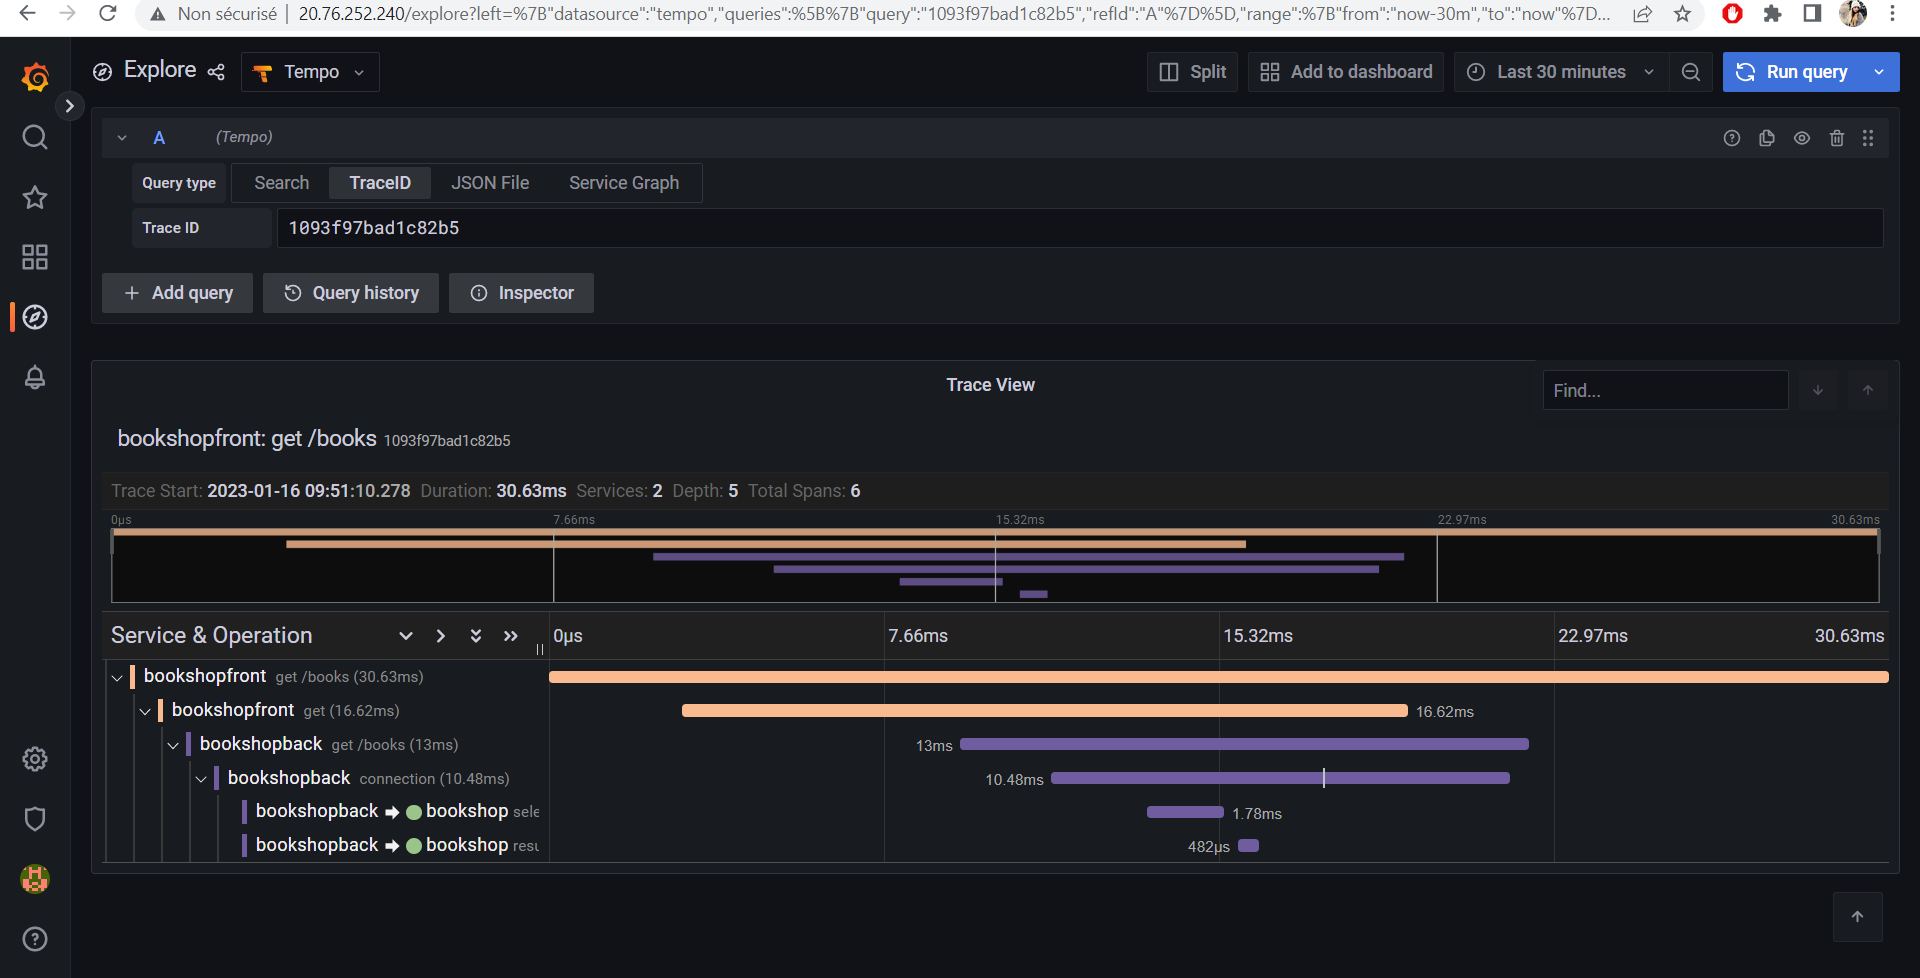The image size is (1920, 978).
Task: Reload the browser page
Action: pos(108,14)
